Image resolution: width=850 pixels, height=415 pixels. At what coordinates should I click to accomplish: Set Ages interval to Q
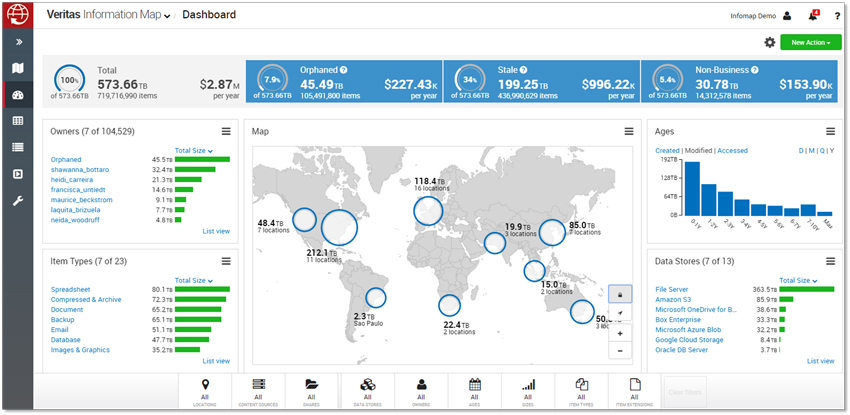pos(822,151)
